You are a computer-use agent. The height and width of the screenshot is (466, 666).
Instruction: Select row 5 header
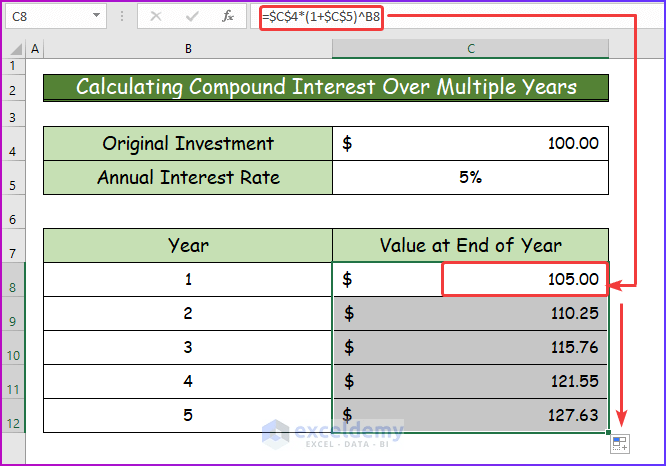pos(13,178)
